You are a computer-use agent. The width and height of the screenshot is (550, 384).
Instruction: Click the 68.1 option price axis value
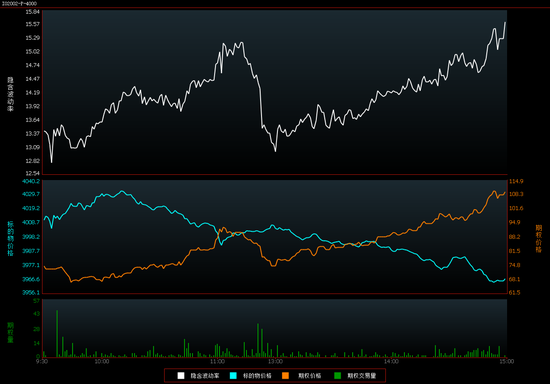click(x=515, y=279)
